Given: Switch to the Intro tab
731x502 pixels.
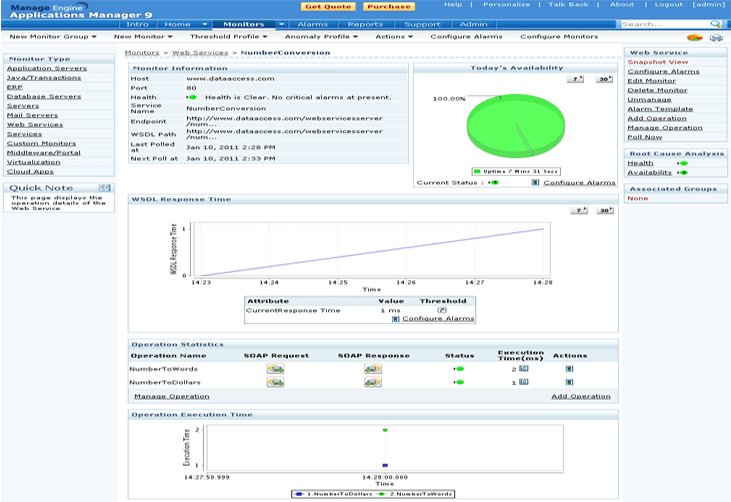Looking at the screenshot, I should coord(138,24).
